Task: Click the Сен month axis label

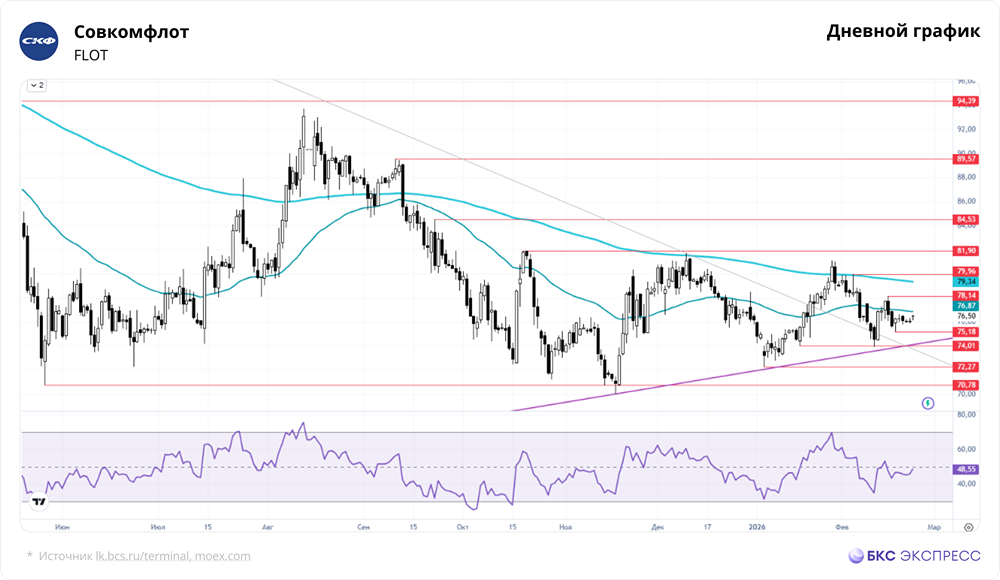Action: [x=363, y=527]
